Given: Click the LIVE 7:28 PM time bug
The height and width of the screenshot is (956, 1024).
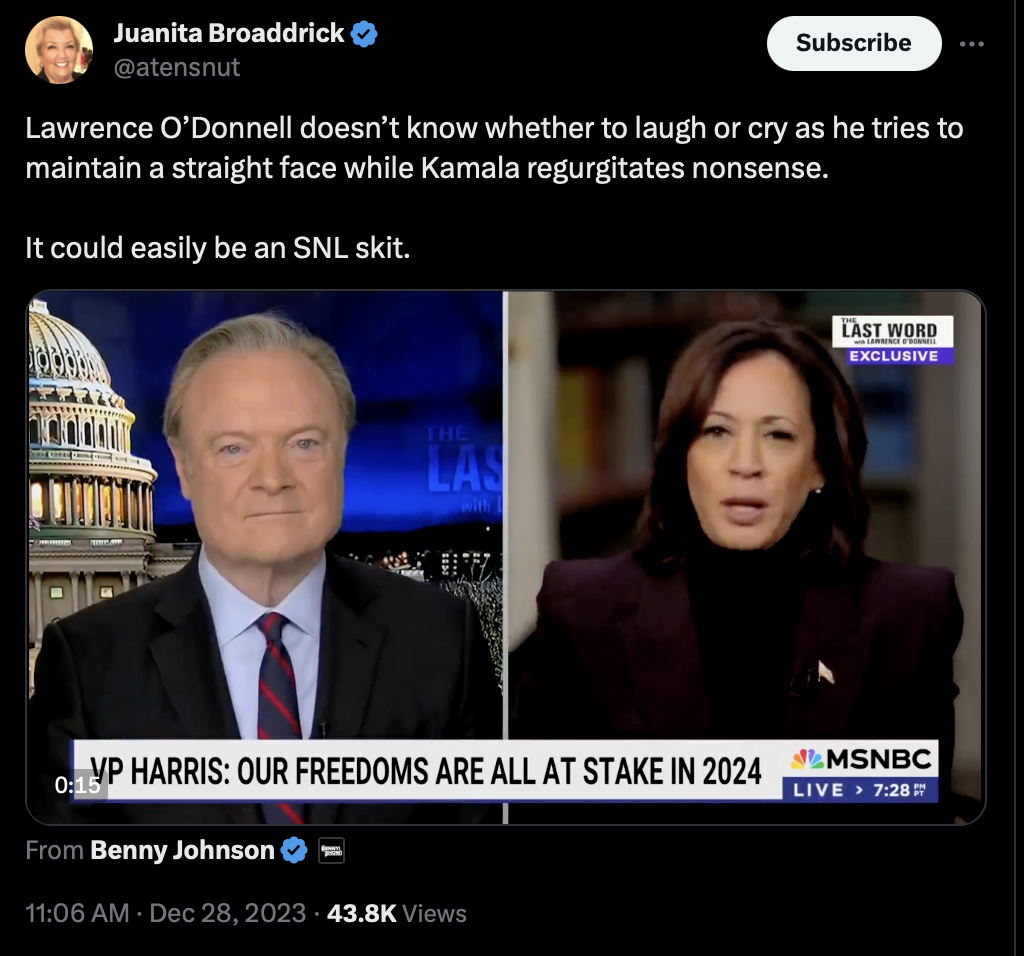Looking at the screenshot, I should (x=860, y=790).
